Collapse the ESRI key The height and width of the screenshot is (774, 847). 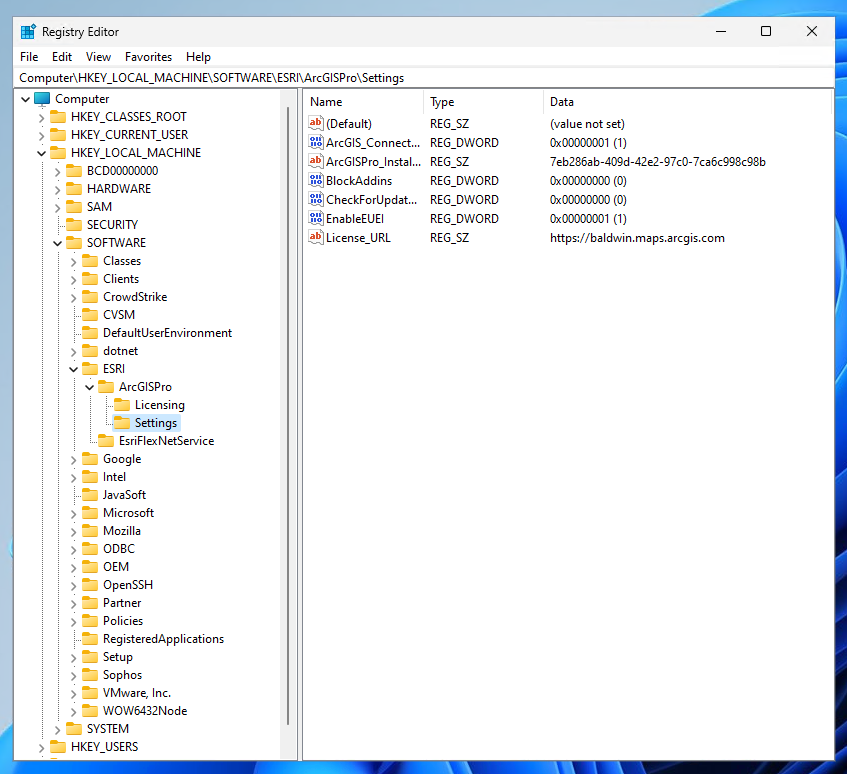73,369
